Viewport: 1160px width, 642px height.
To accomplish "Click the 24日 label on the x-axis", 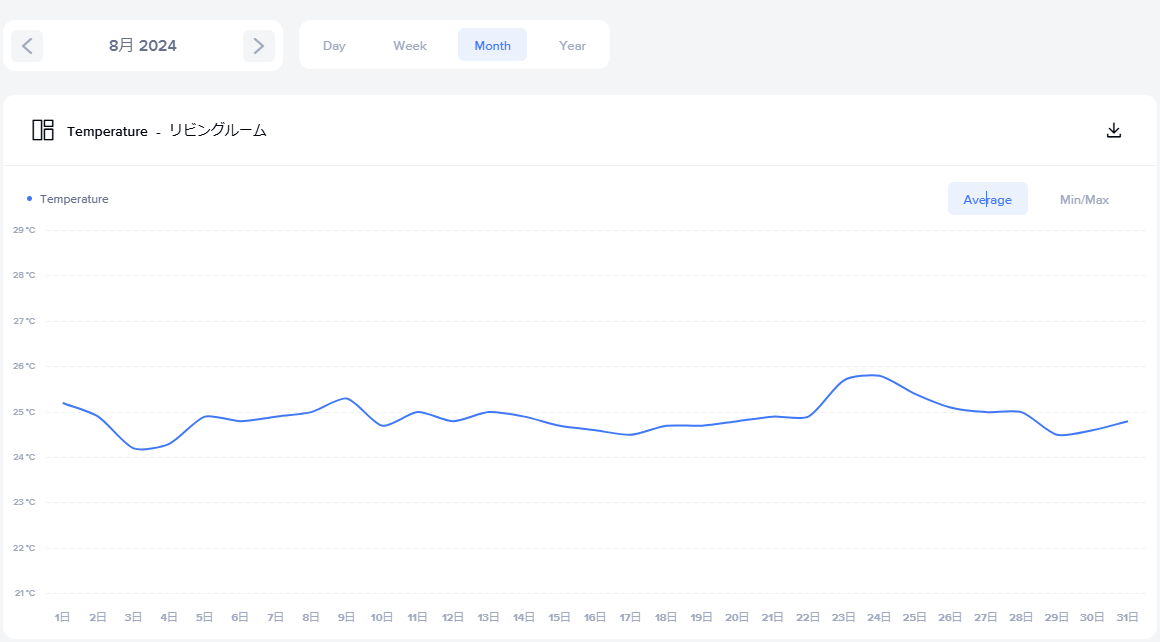I will click(x=879, y=618).
